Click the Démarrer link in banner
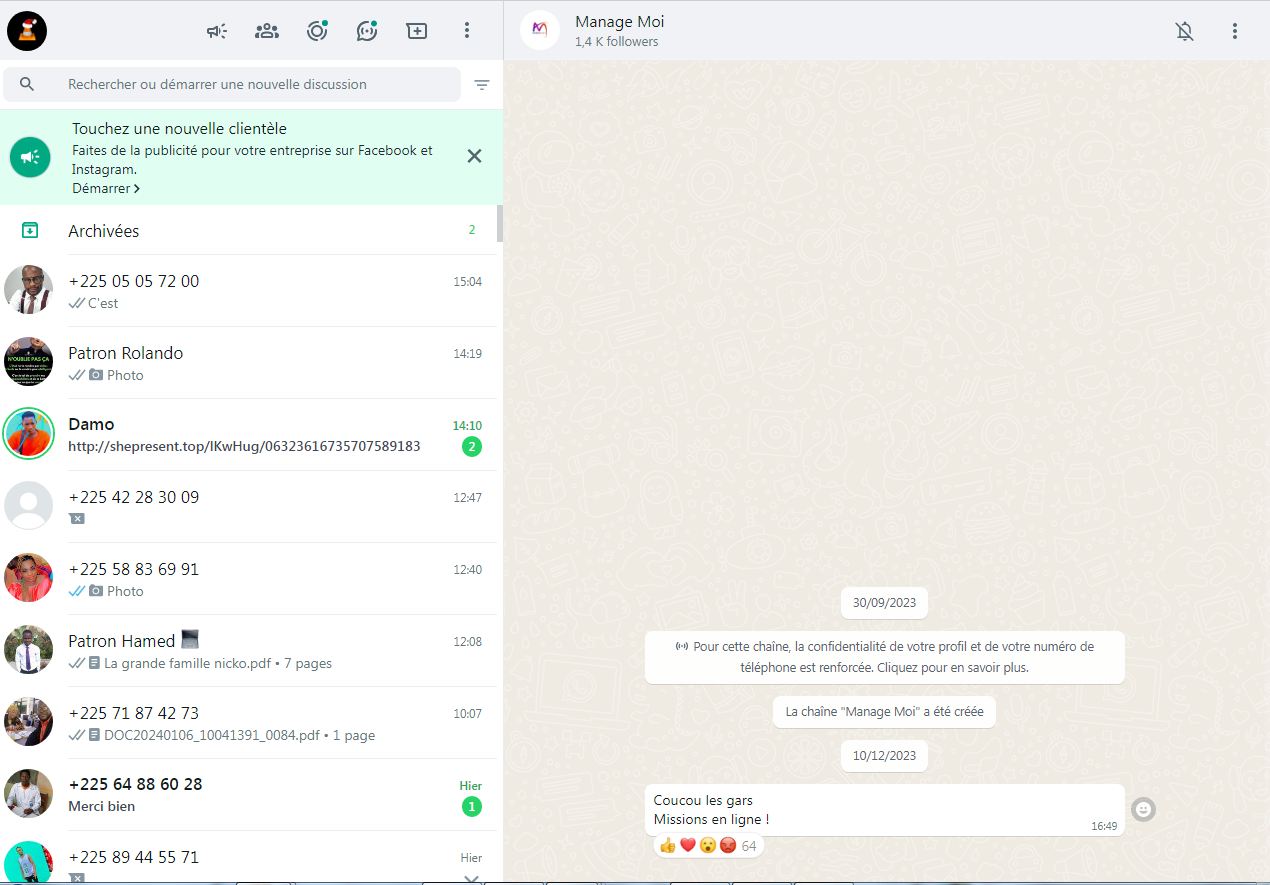 105,188
